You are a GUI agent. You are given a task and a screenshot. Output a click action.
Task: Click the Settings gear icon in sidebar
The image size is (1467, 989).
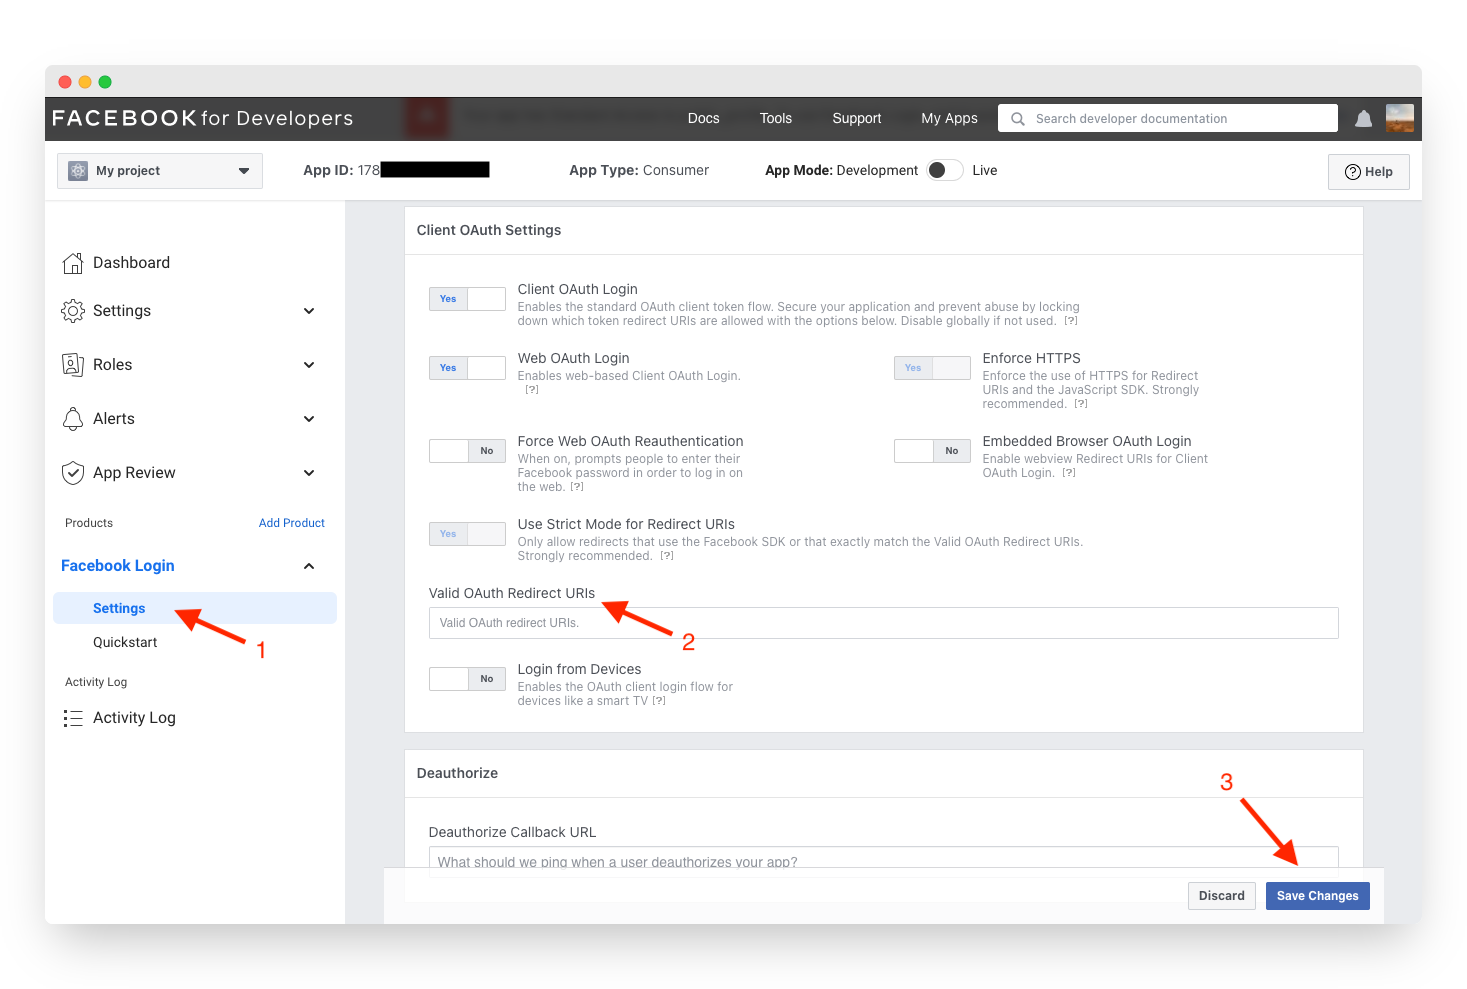73,311
